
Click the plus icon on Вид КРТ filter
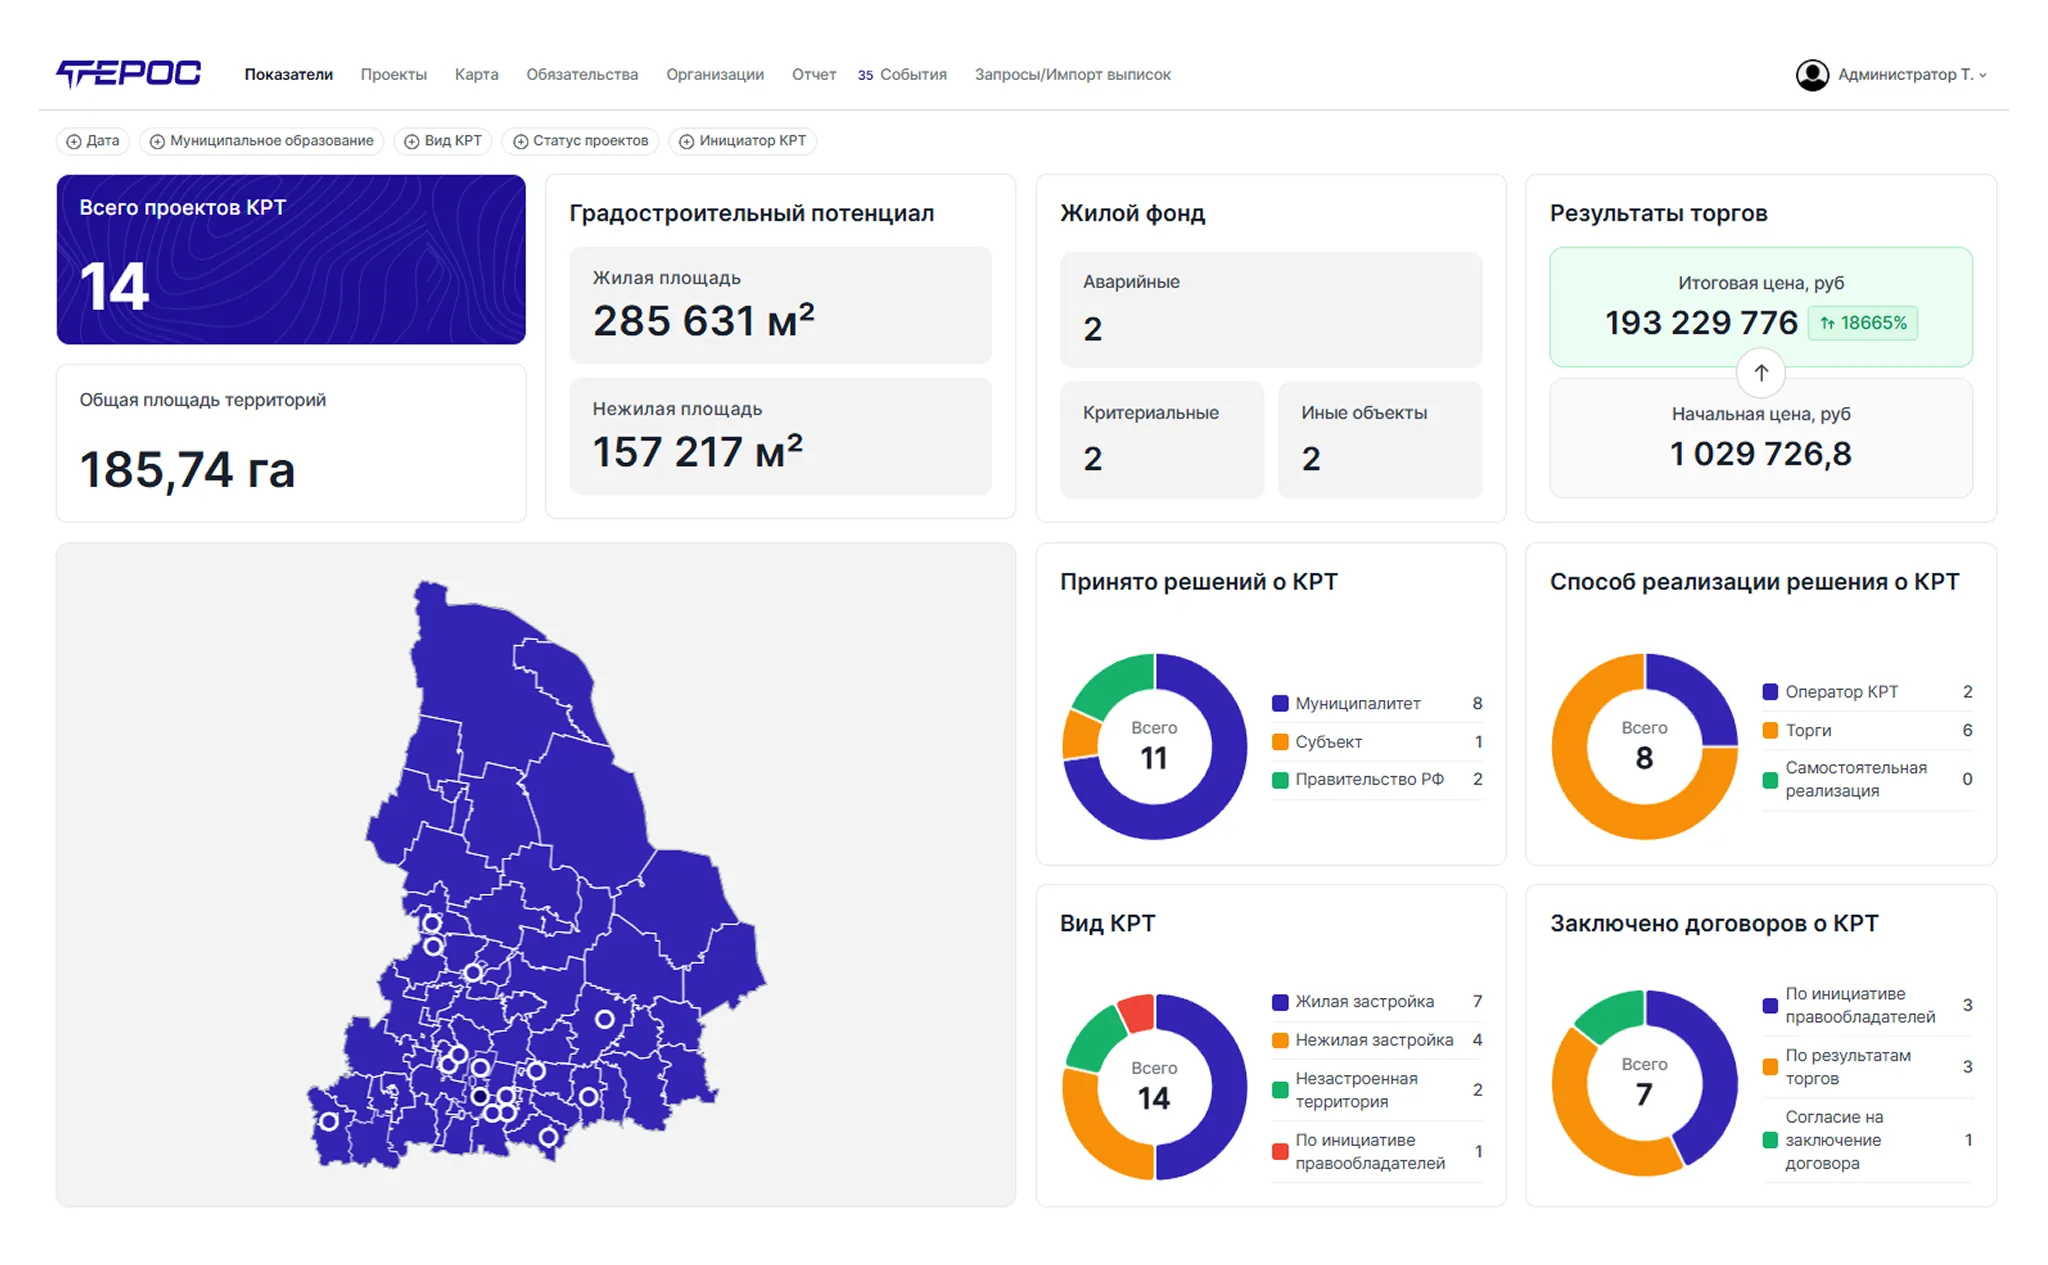coord(411,141)
